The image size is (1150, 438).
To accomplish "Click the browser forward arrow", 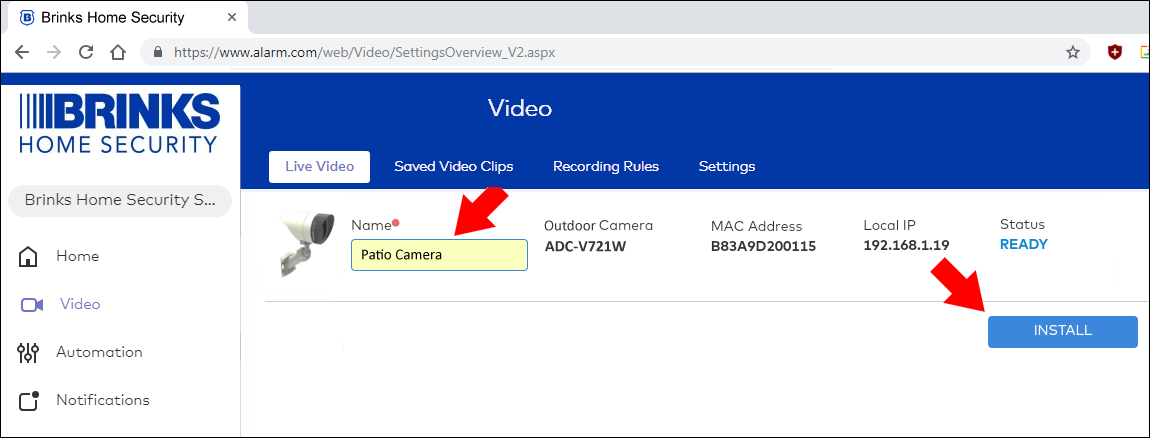I will [54, 52].
